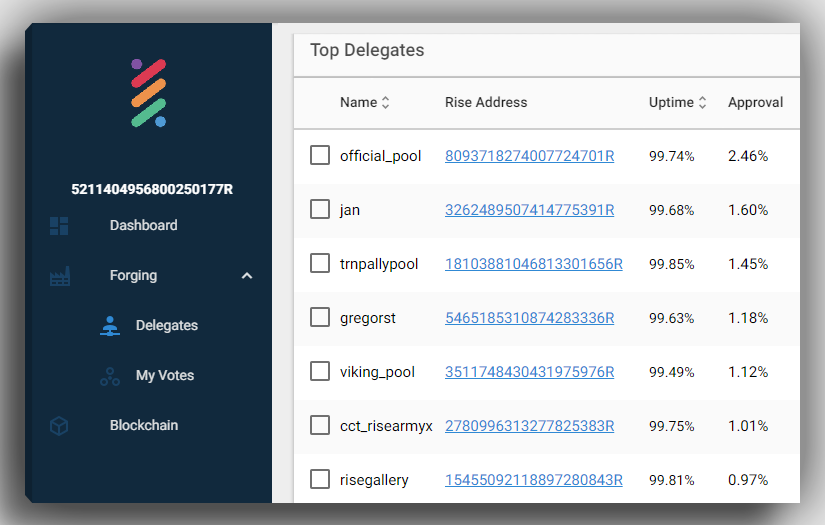Screen dimensions: 825x525
Task: Select gregorst delegate checkbox
Action: click(x=320, y=317)
